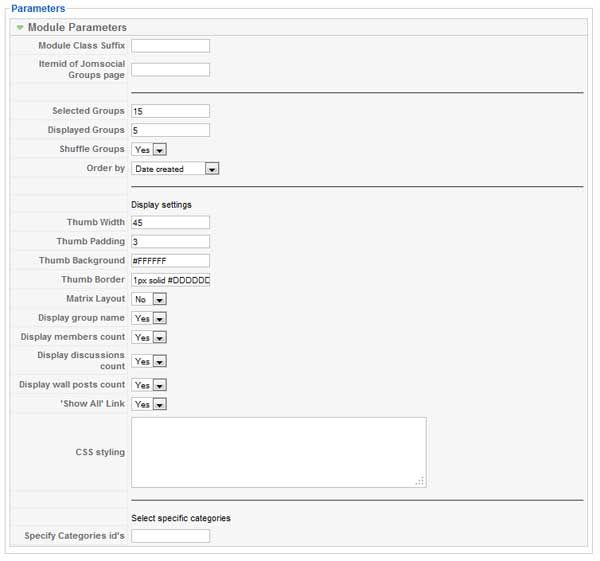Open the Order by Date created dropdown
Image resolution: width=600 pixels, height=561 pixels.
click(x=175, y=168)
